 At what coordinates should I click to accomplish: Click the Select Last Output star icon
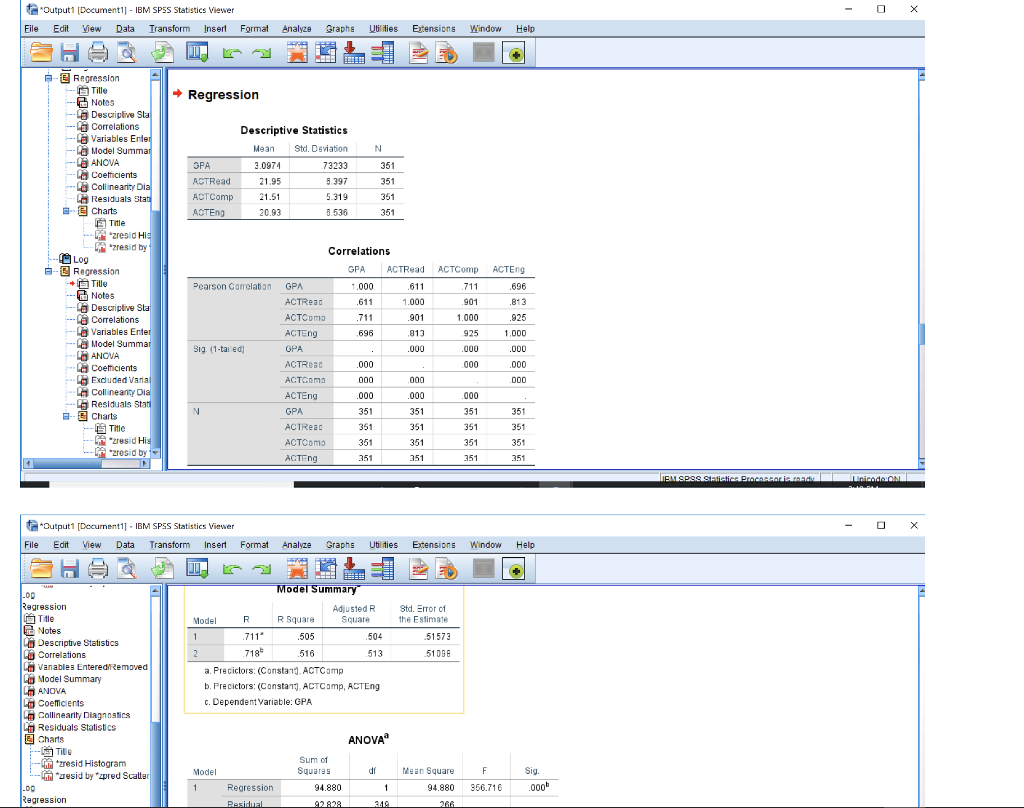coord(299,53)
